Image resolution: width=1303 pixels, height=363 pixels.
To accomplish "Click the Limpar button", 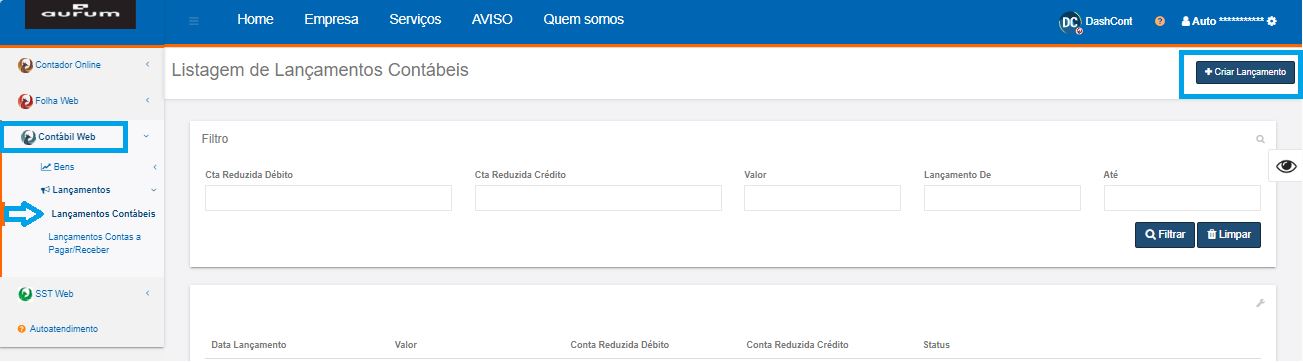I will [x=1229, y=235].
